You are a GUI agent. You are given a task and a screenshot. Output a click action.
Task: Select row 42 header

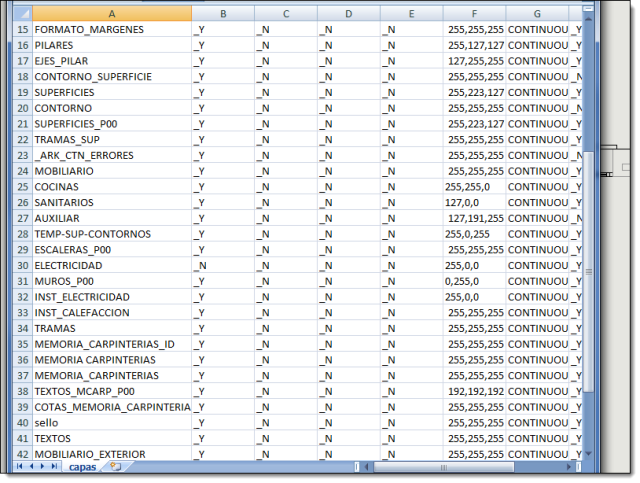coord(23,454)
